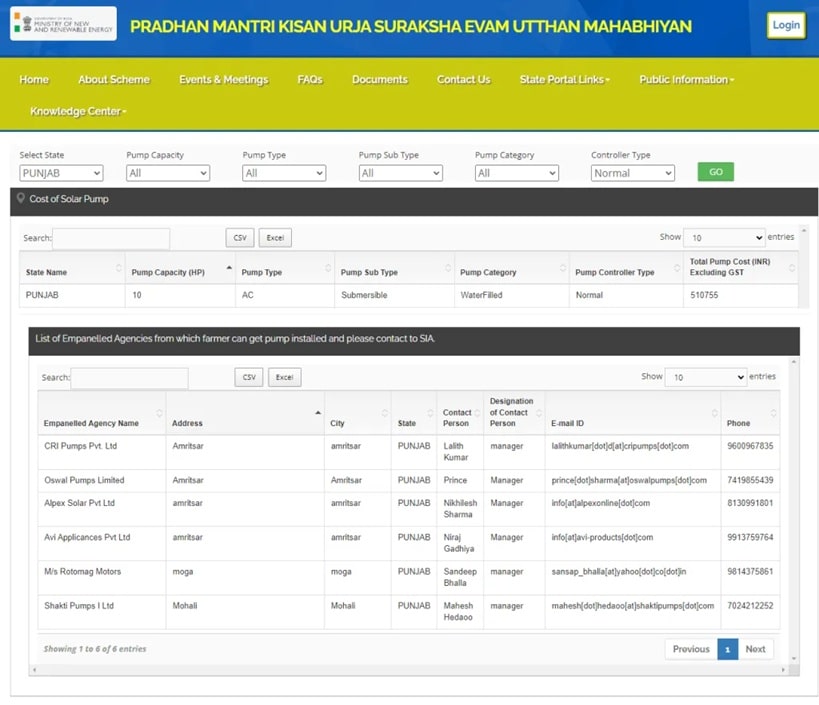Click the Login button
This screenshot has width=819, height=705.
coord(786,25)
